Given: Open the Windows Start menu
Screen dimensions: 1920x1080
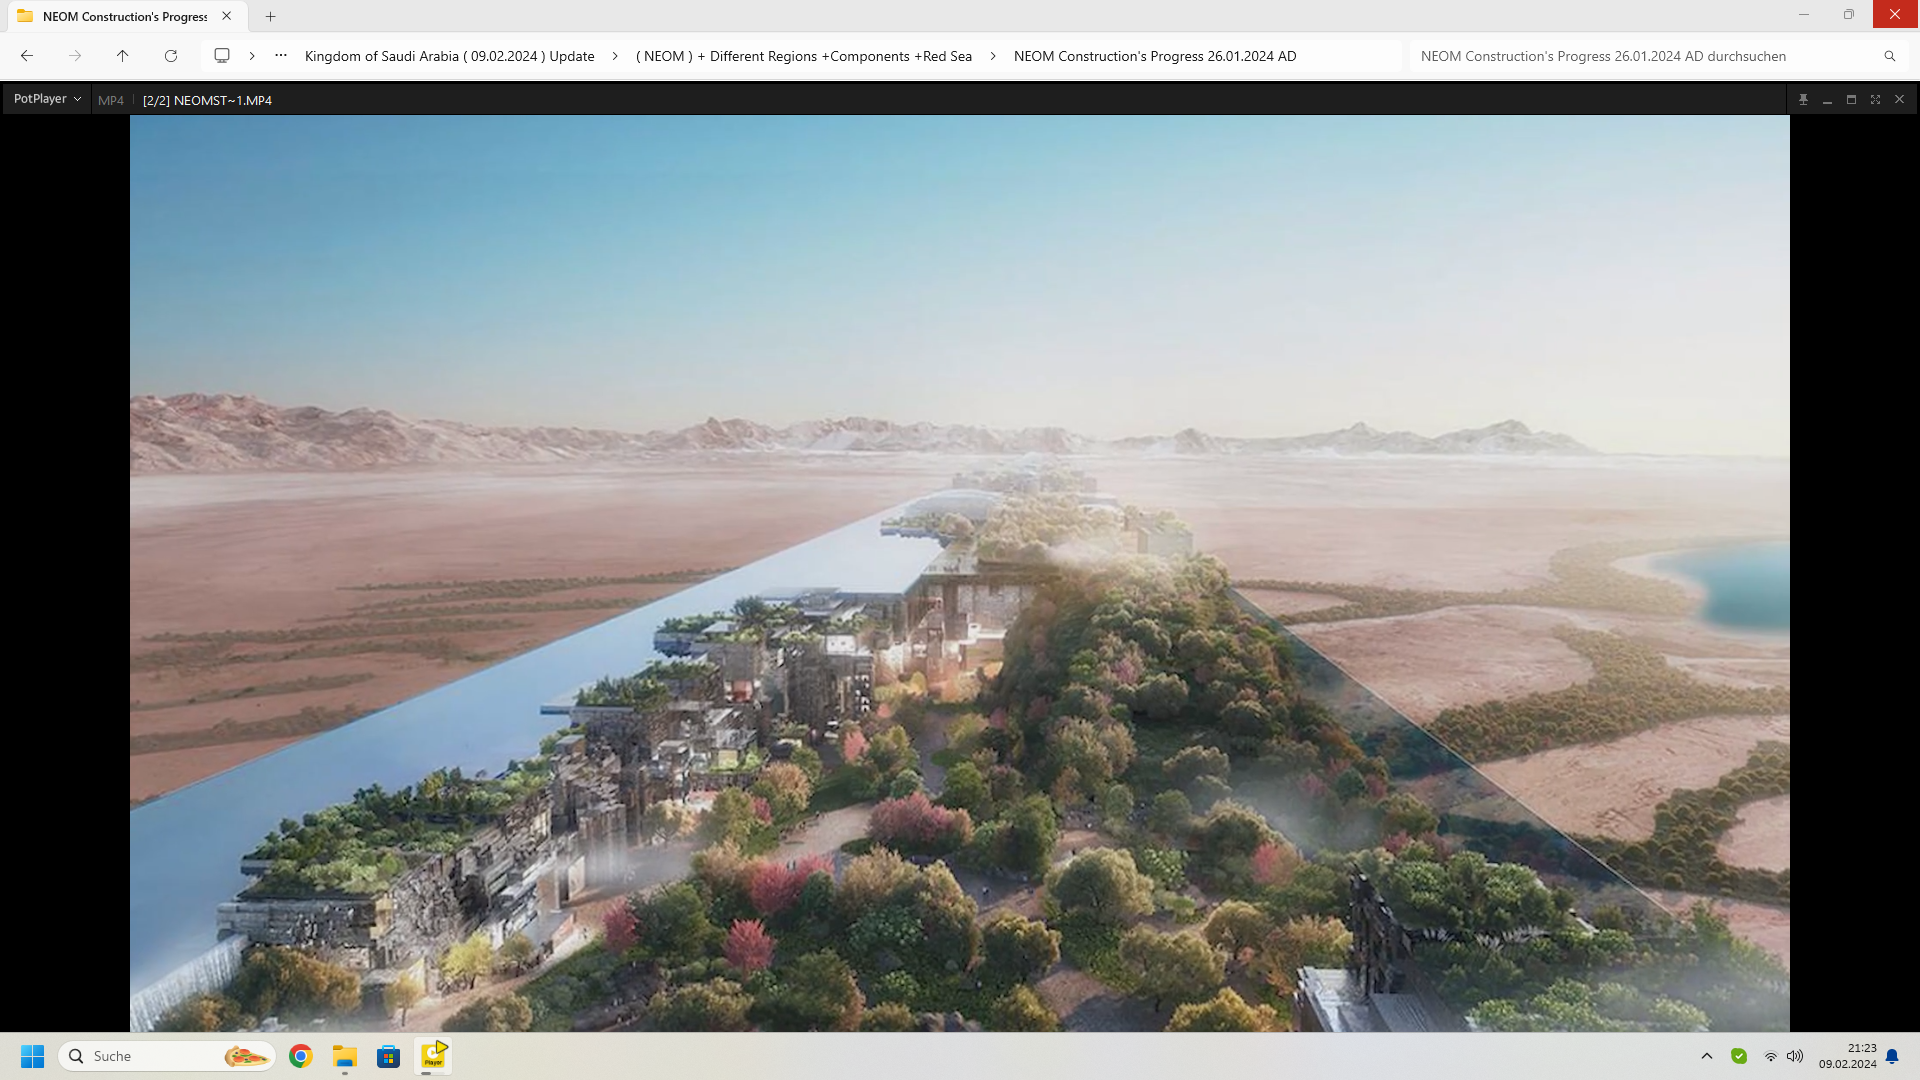Looking at the screenshot, I should coord(33,1056).
